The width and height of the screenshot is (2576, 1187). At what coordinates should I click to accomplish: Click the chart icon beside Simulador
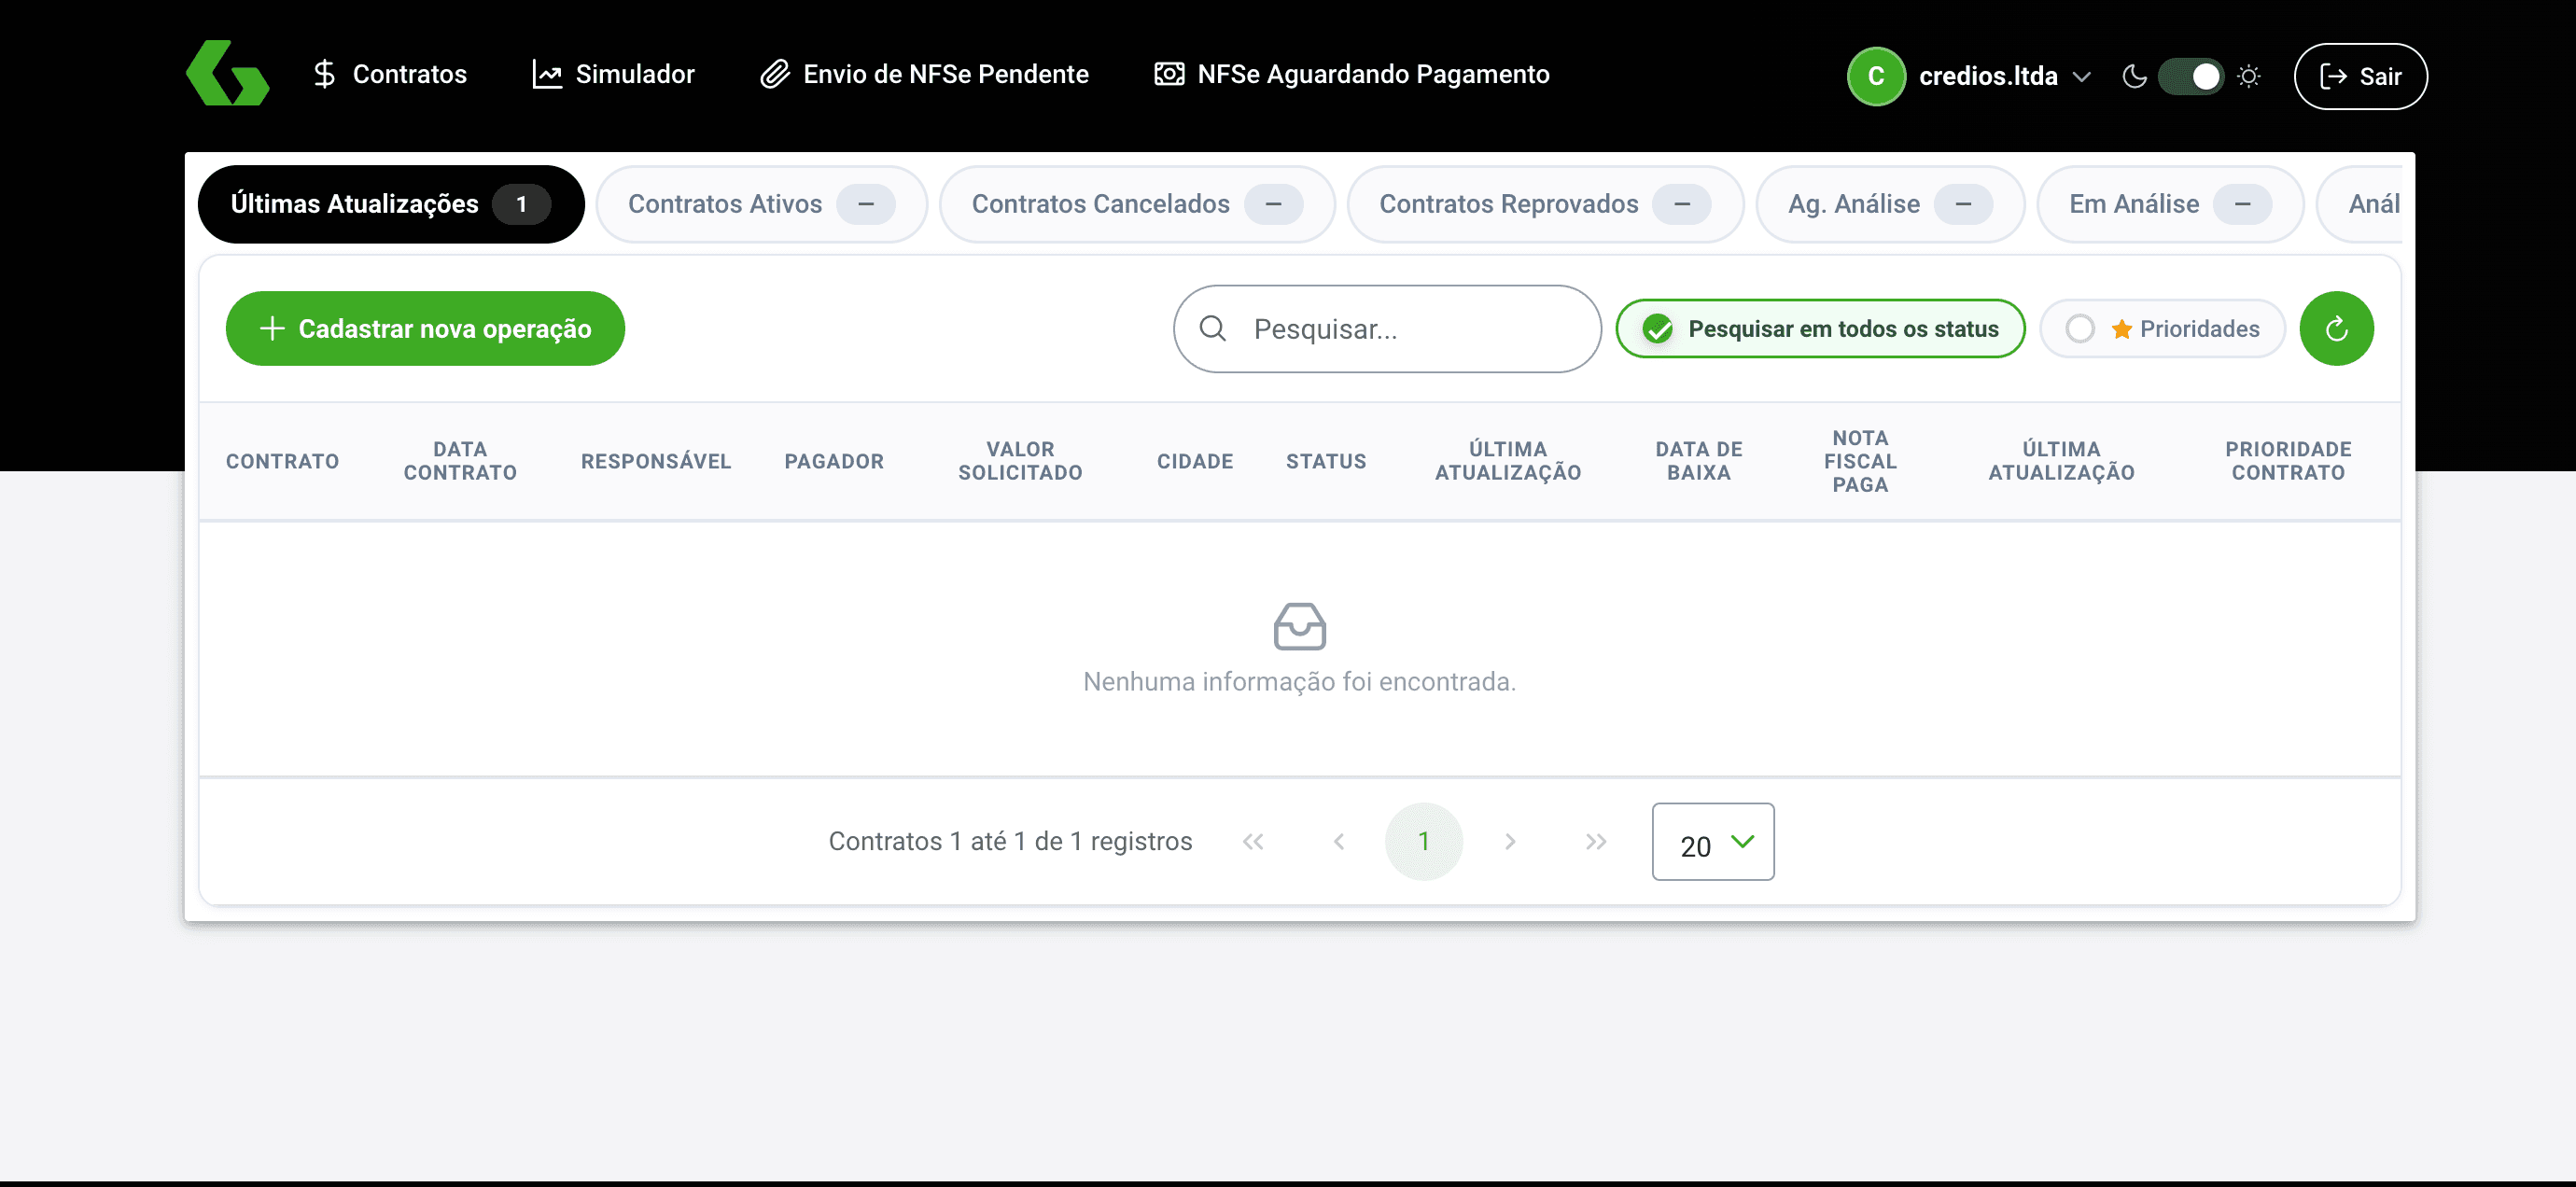pyautogui.click(x=547, y=74)
